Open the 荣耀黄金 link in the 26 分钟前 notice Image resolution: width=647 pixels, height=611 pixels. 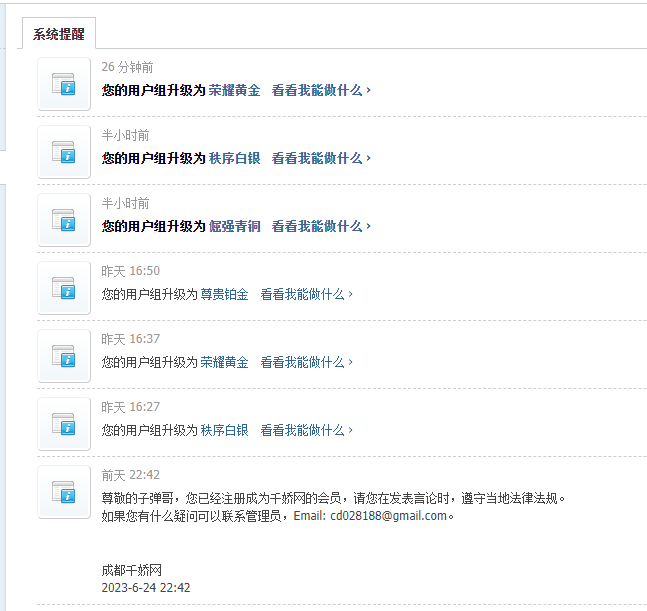(234, 90)
